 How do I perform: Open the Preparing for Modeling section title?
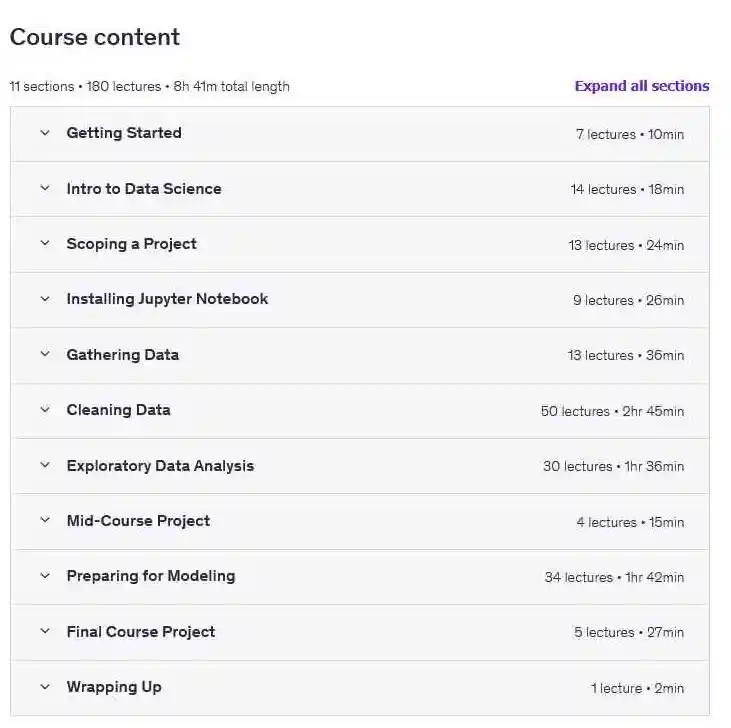pyautogui.click(x=151, y=576)
